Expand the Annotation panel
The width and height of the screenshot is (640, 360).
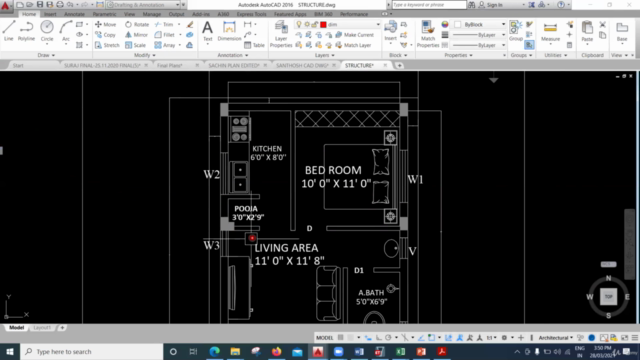233,55
